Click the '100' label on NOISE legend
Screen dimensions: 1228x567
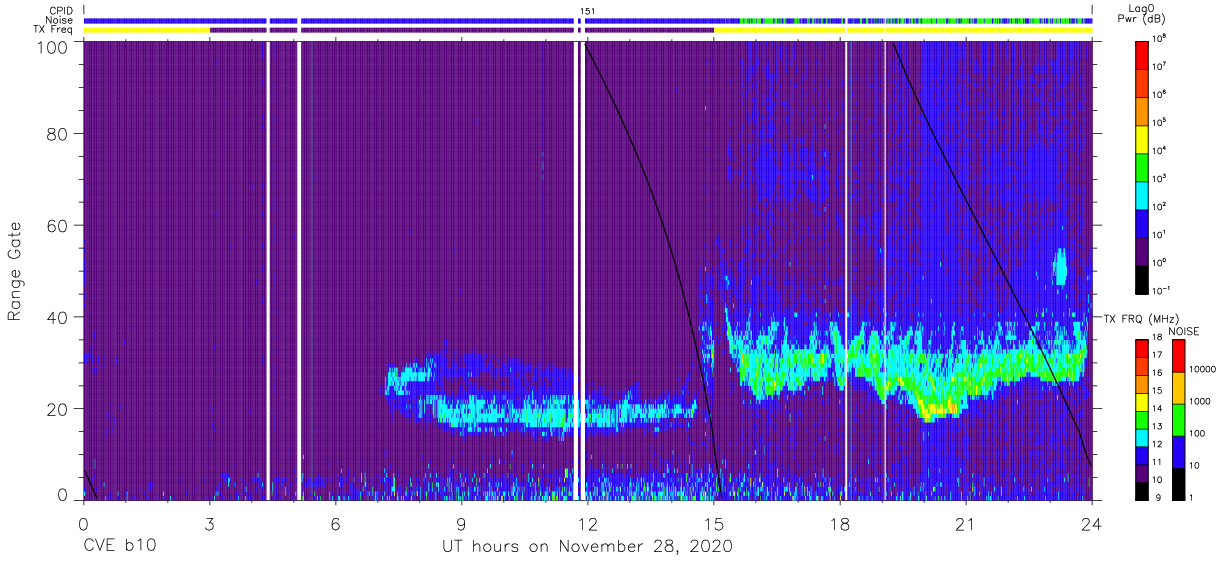point(1195,433)
